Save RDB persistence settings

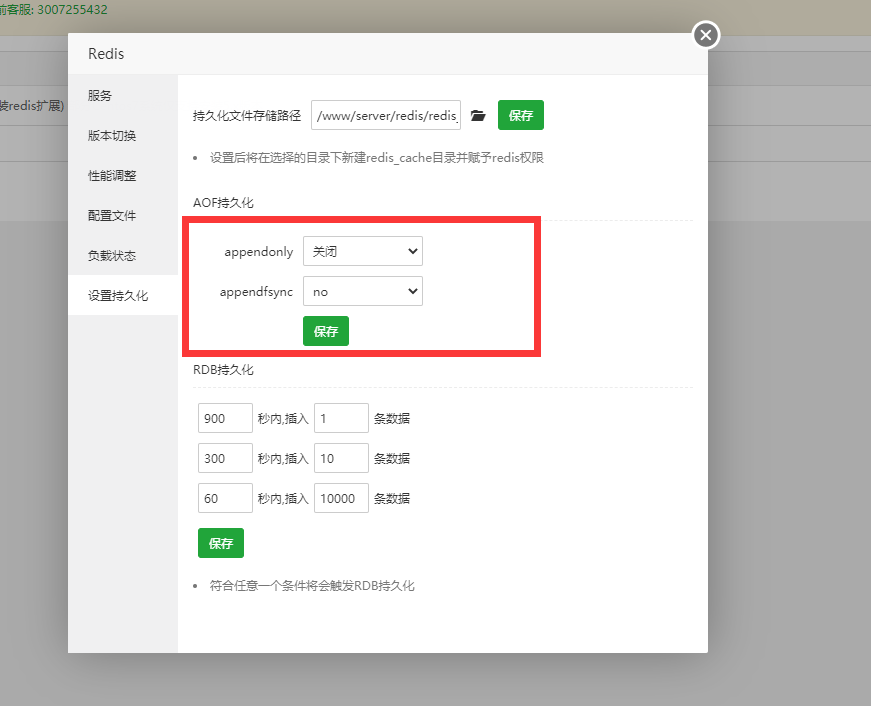coord(221,543)
